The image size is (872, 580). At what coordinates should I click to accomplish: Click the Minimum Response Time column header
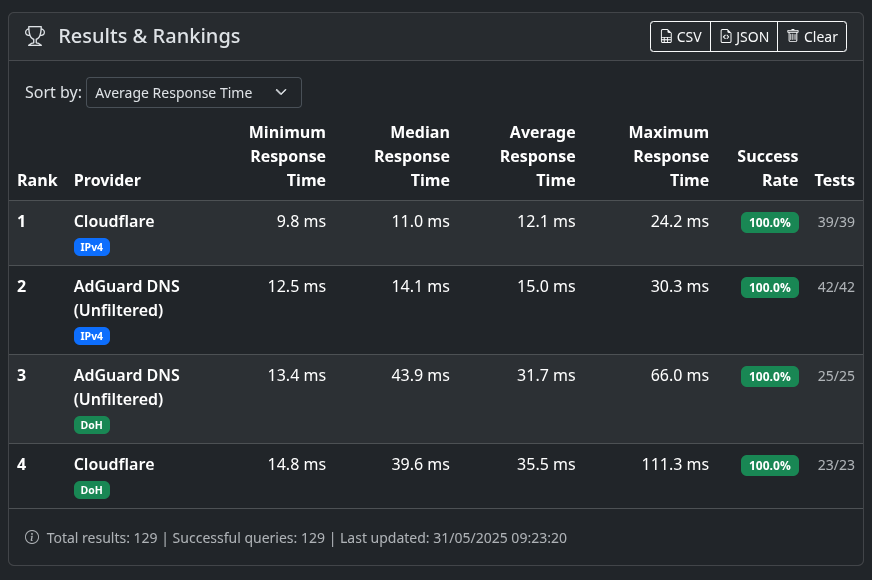[x=287, y=156]
